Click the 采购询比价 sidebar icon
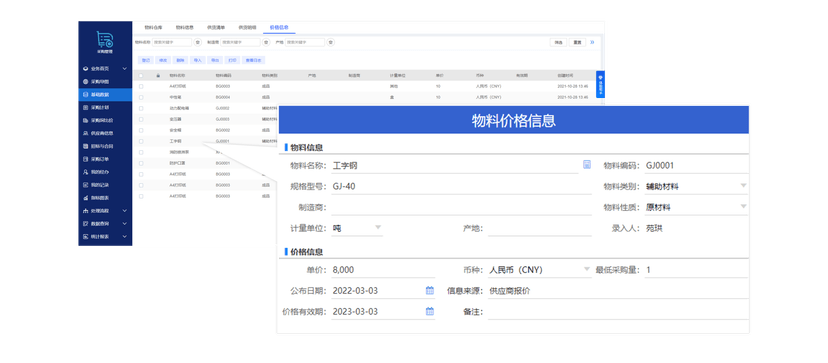This screenshot has height=363, width=828. click(x=86, y=120)
